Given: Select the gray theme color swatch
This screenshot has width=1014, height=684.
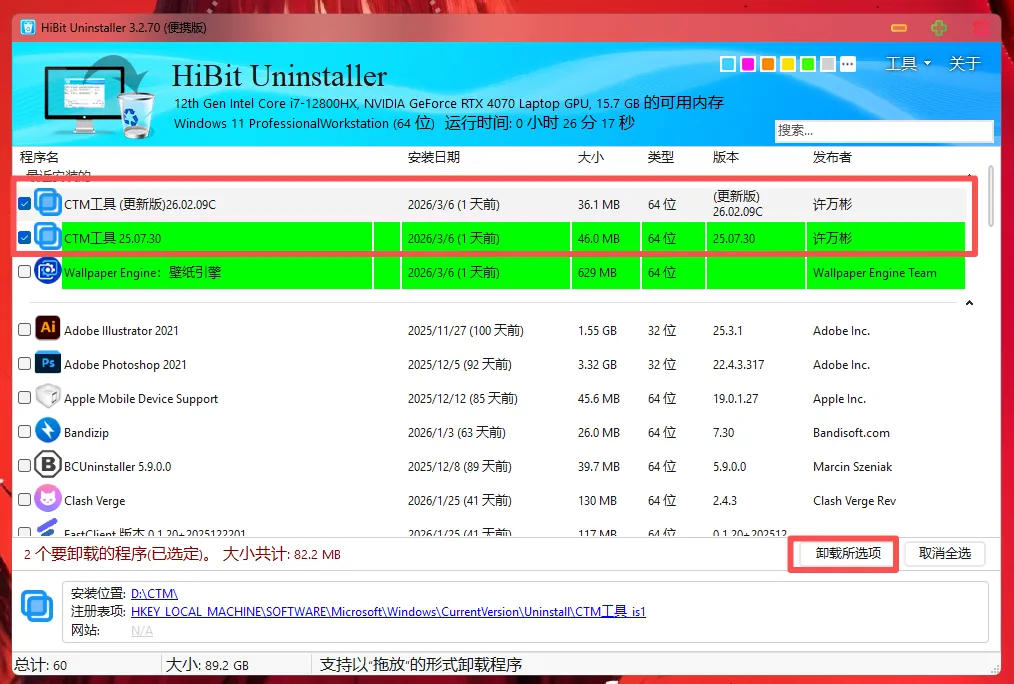Looking at the screenshot, I should click(x=828, y=64).
